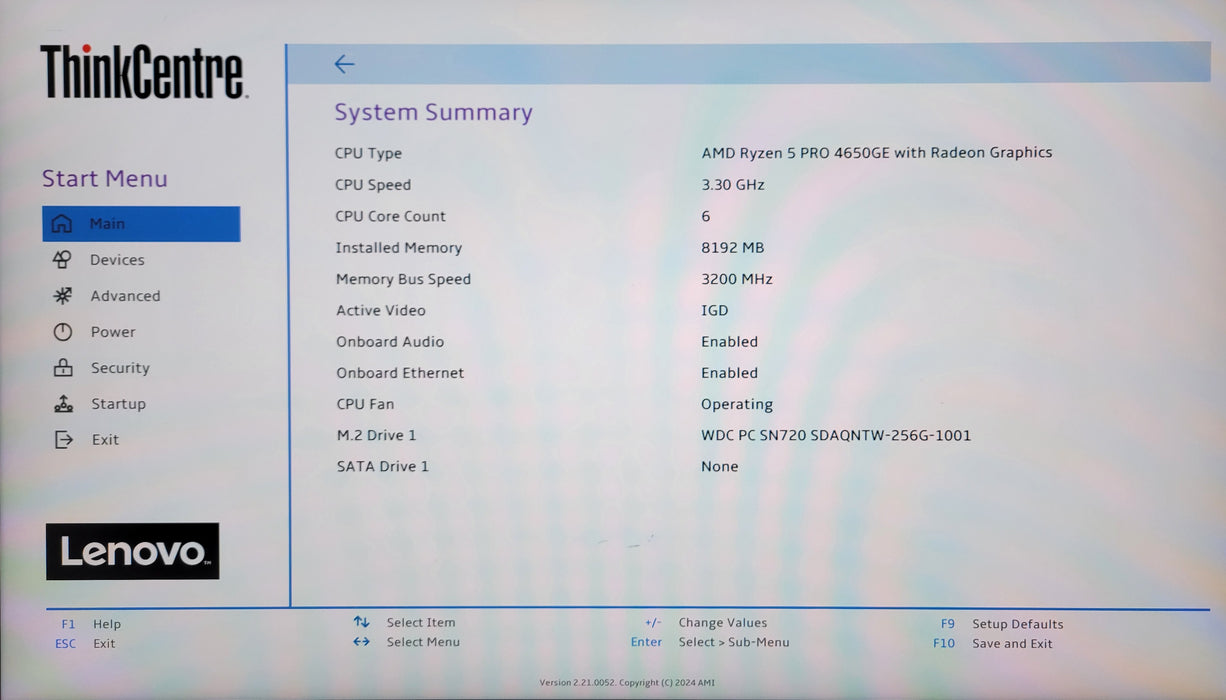Screen dimensions: 1226x700
Task: Click the Startup icon in sidebar
Action: [x=63, y=404]
